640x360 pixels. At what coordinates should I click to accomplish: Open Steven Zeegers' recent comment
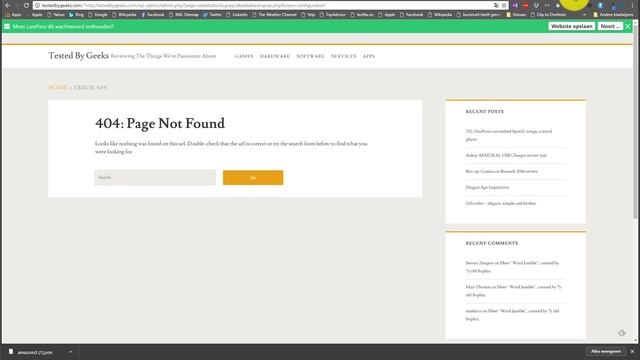[x=512, y=267]
